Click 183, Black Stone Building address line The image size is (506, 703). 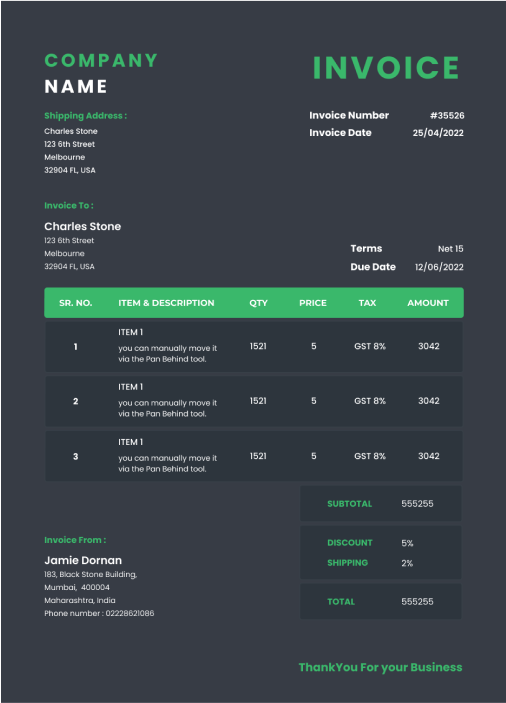coord(91,574)
